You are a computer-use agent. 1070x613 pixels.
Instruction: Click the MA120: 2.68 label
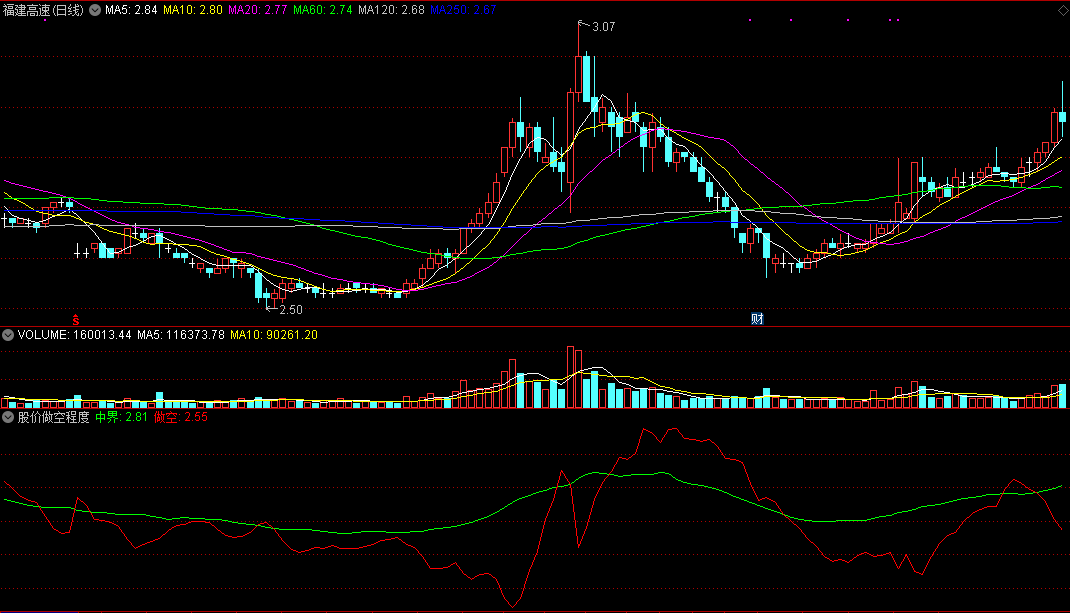[x=391, y=10]
